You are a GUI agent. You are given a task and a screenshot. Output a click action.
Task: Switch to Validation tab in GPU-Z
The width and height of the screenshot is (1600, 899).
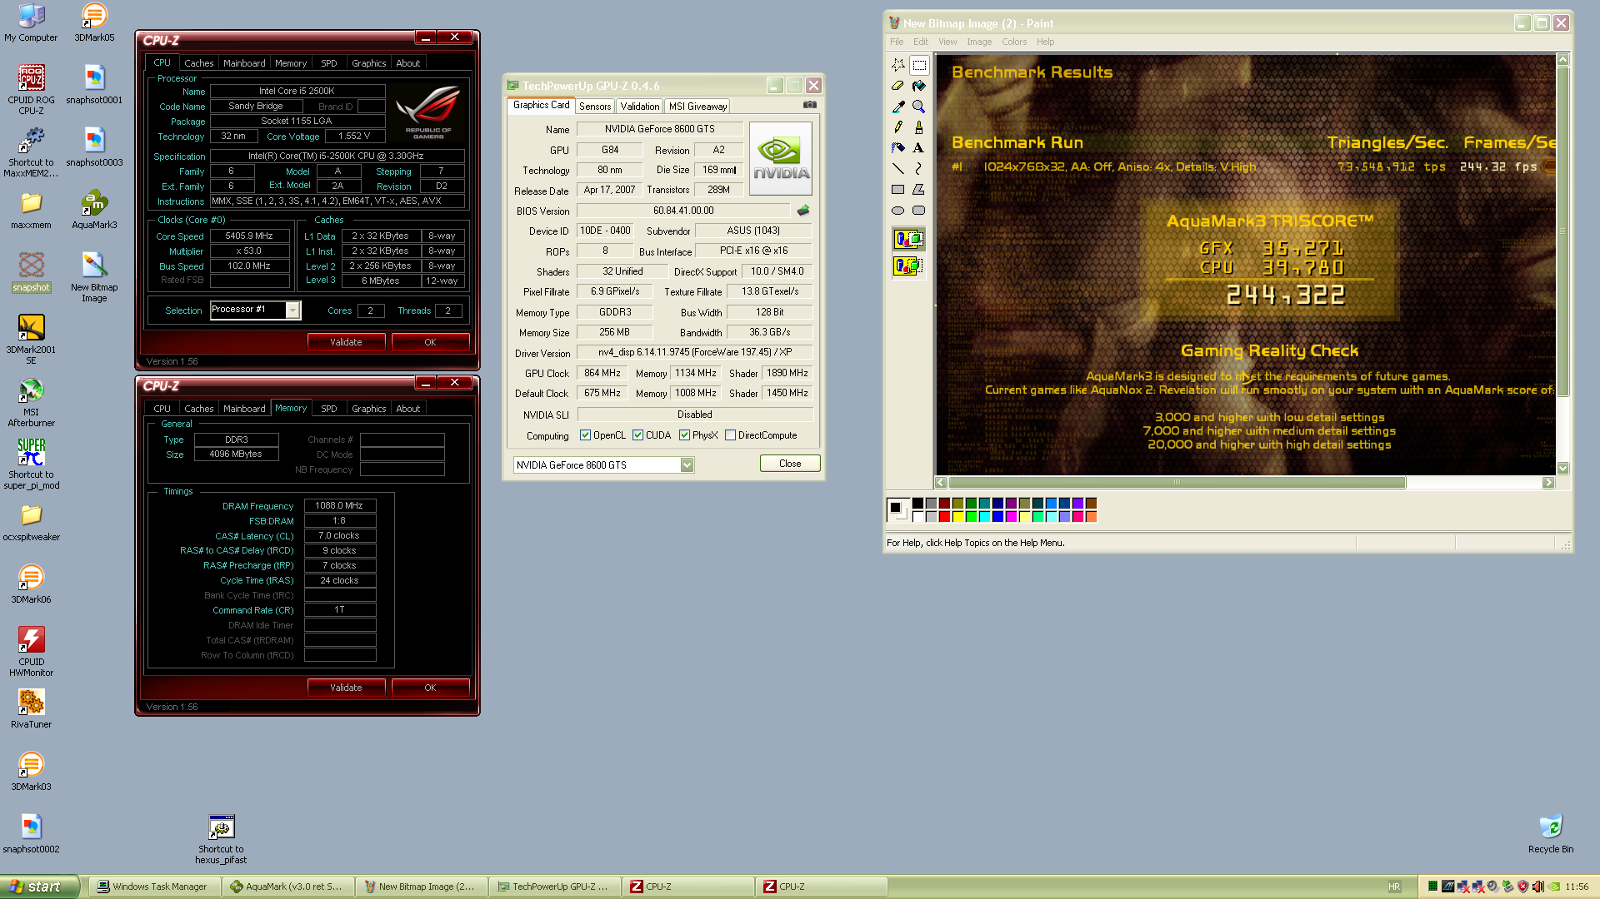(640, 106)
